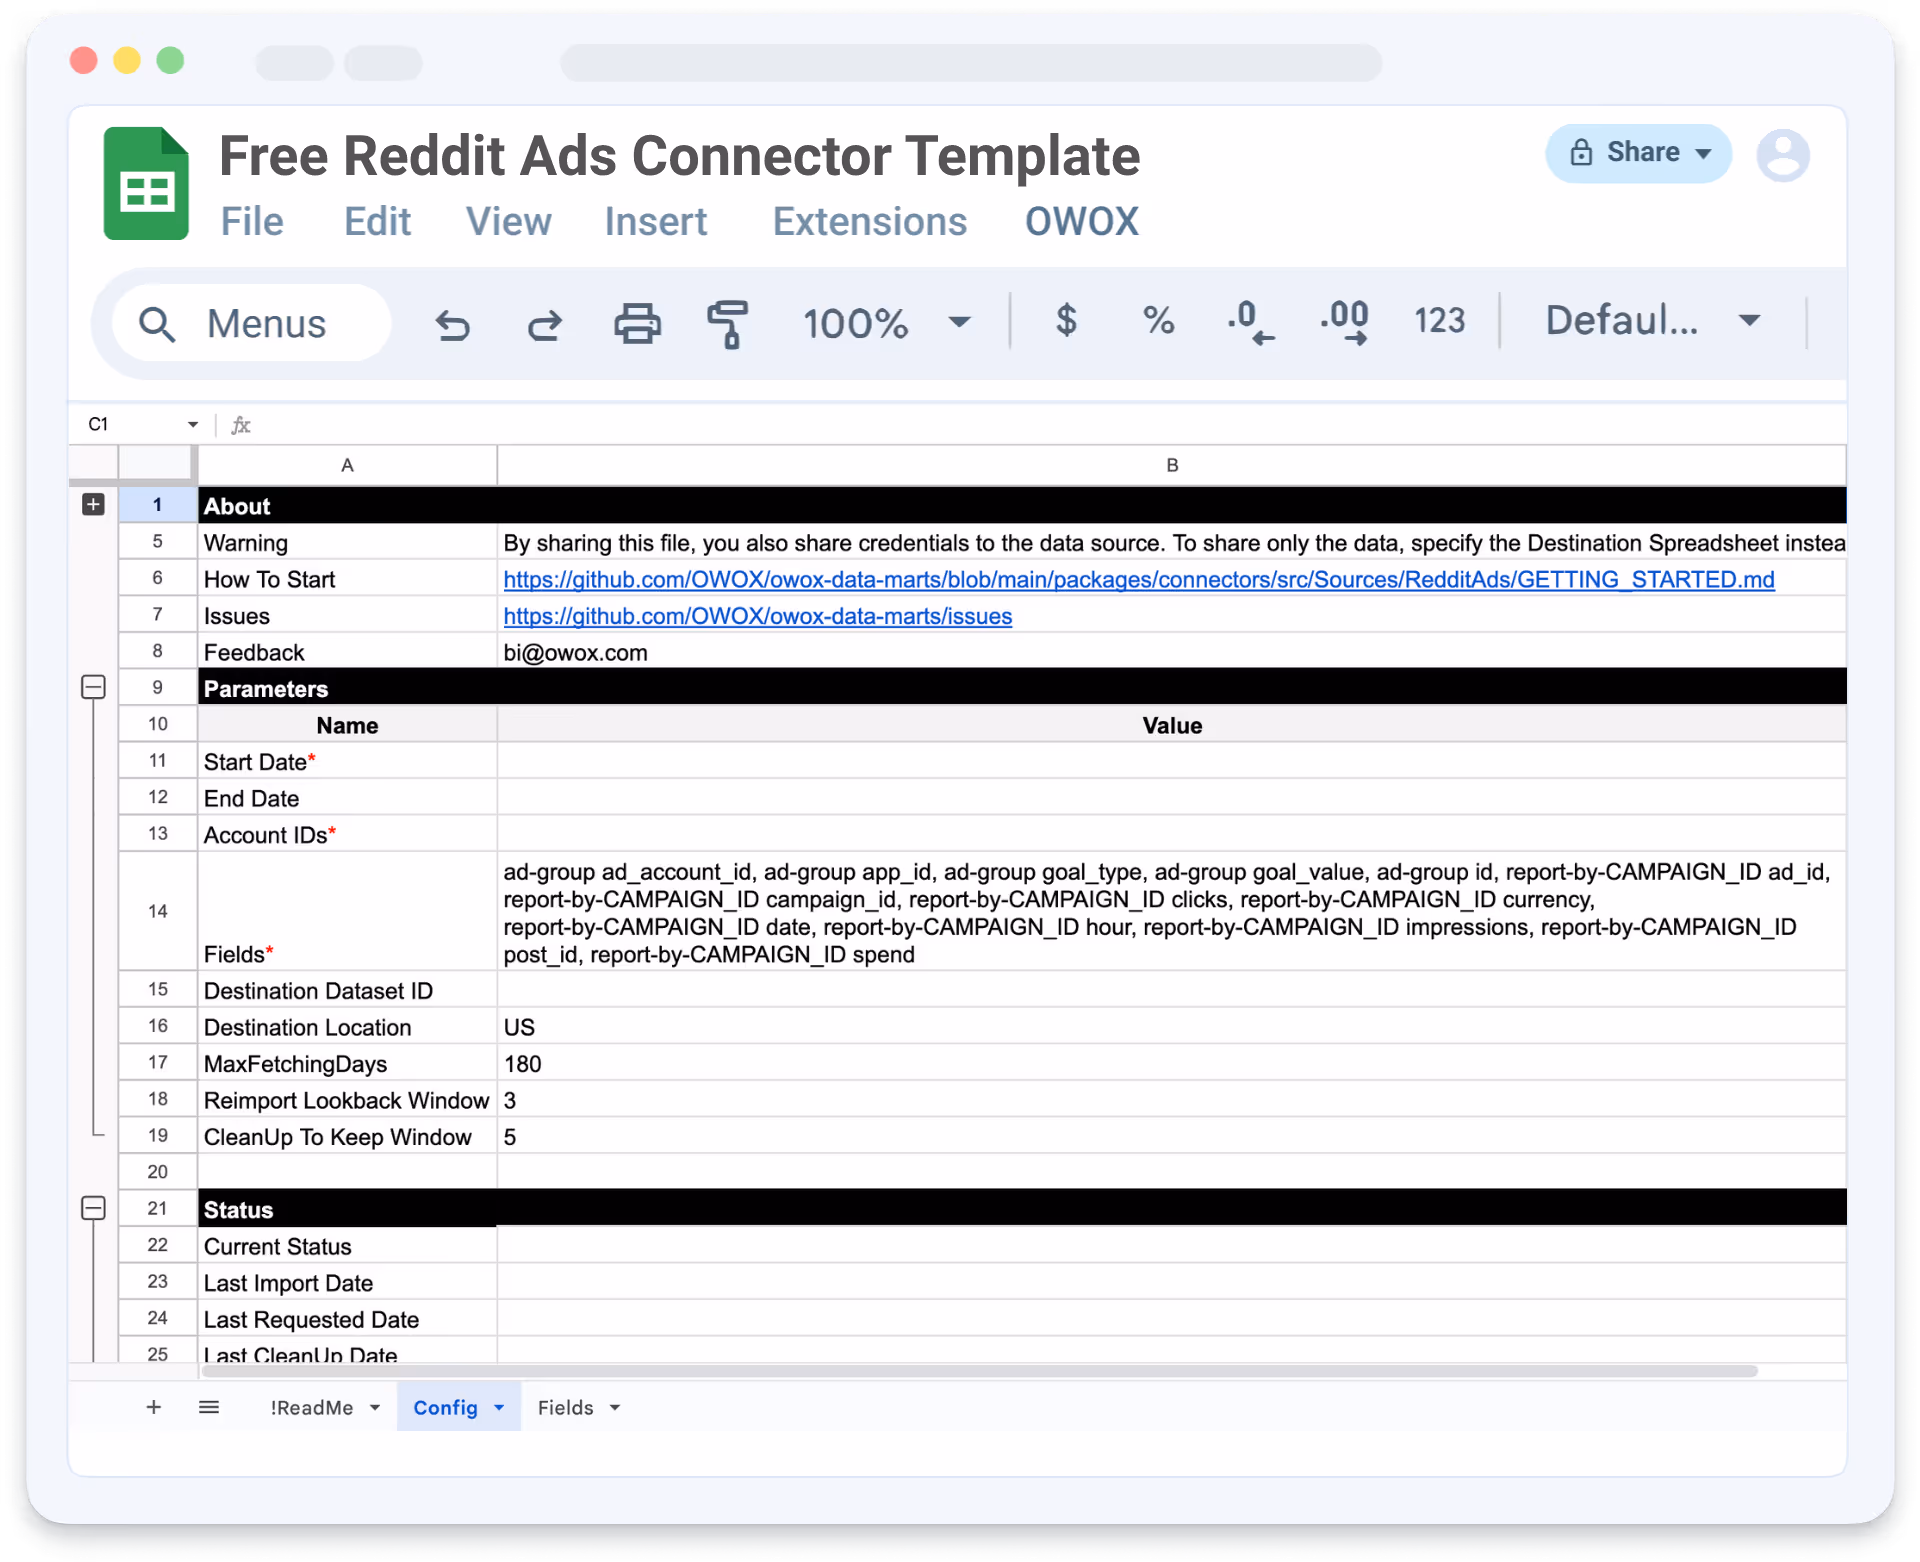
Task: Click the fx formula icon
Action: pos(241,425)
